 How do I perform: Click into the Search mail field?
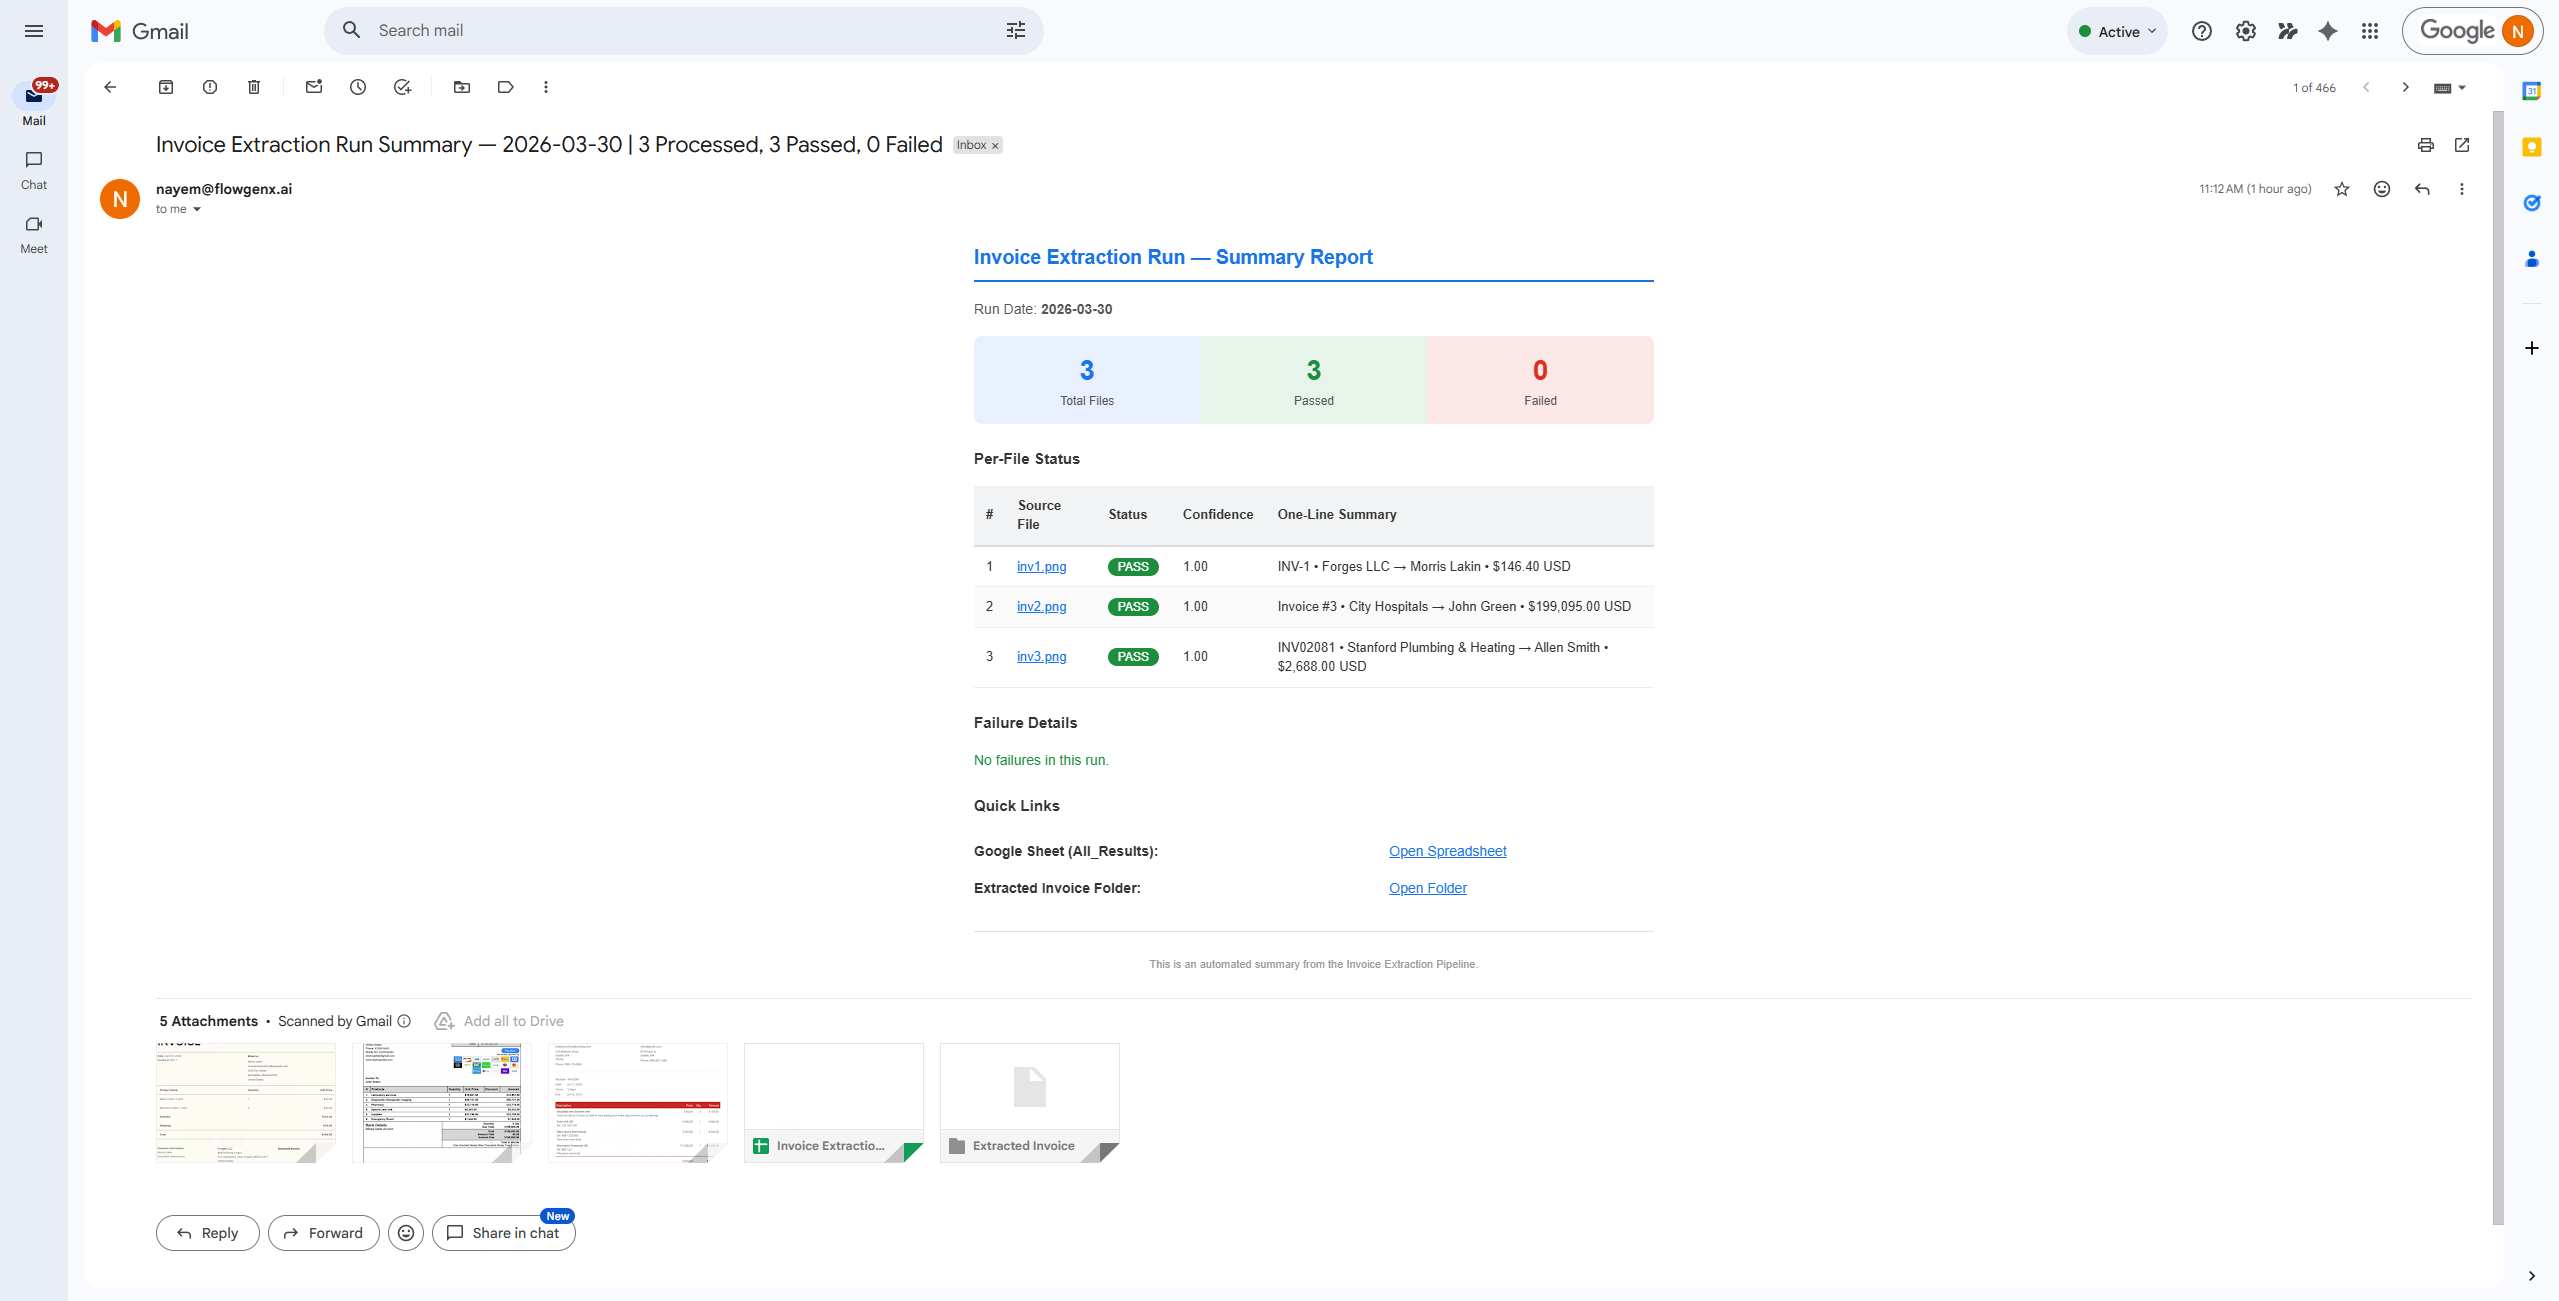coord(680,31)
